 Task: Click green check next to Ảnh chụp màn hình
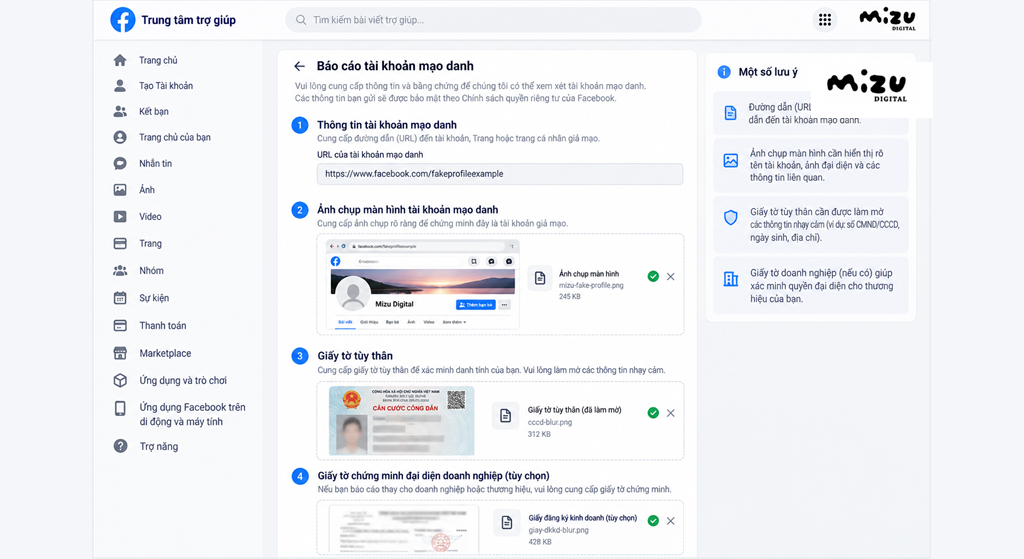click(x=653, y=276)
